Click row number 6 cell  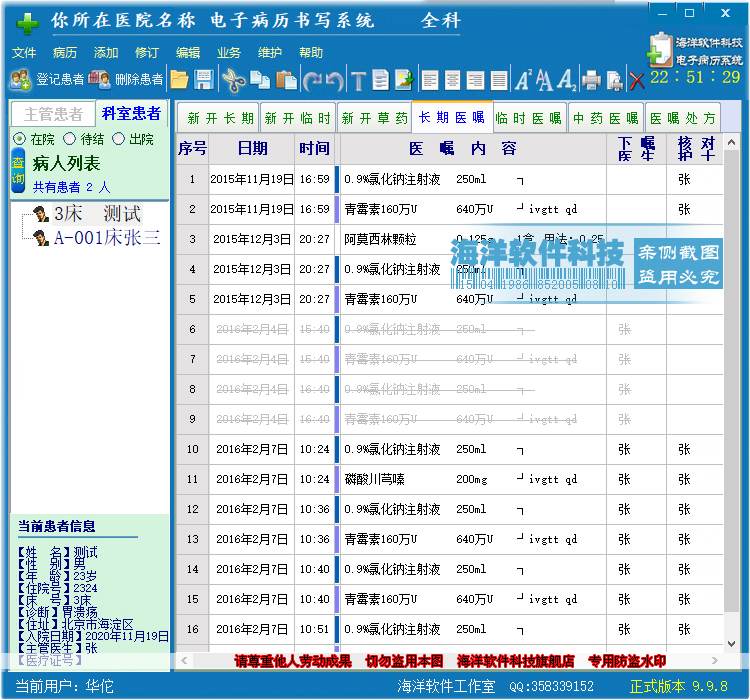(x=192, y=329)
